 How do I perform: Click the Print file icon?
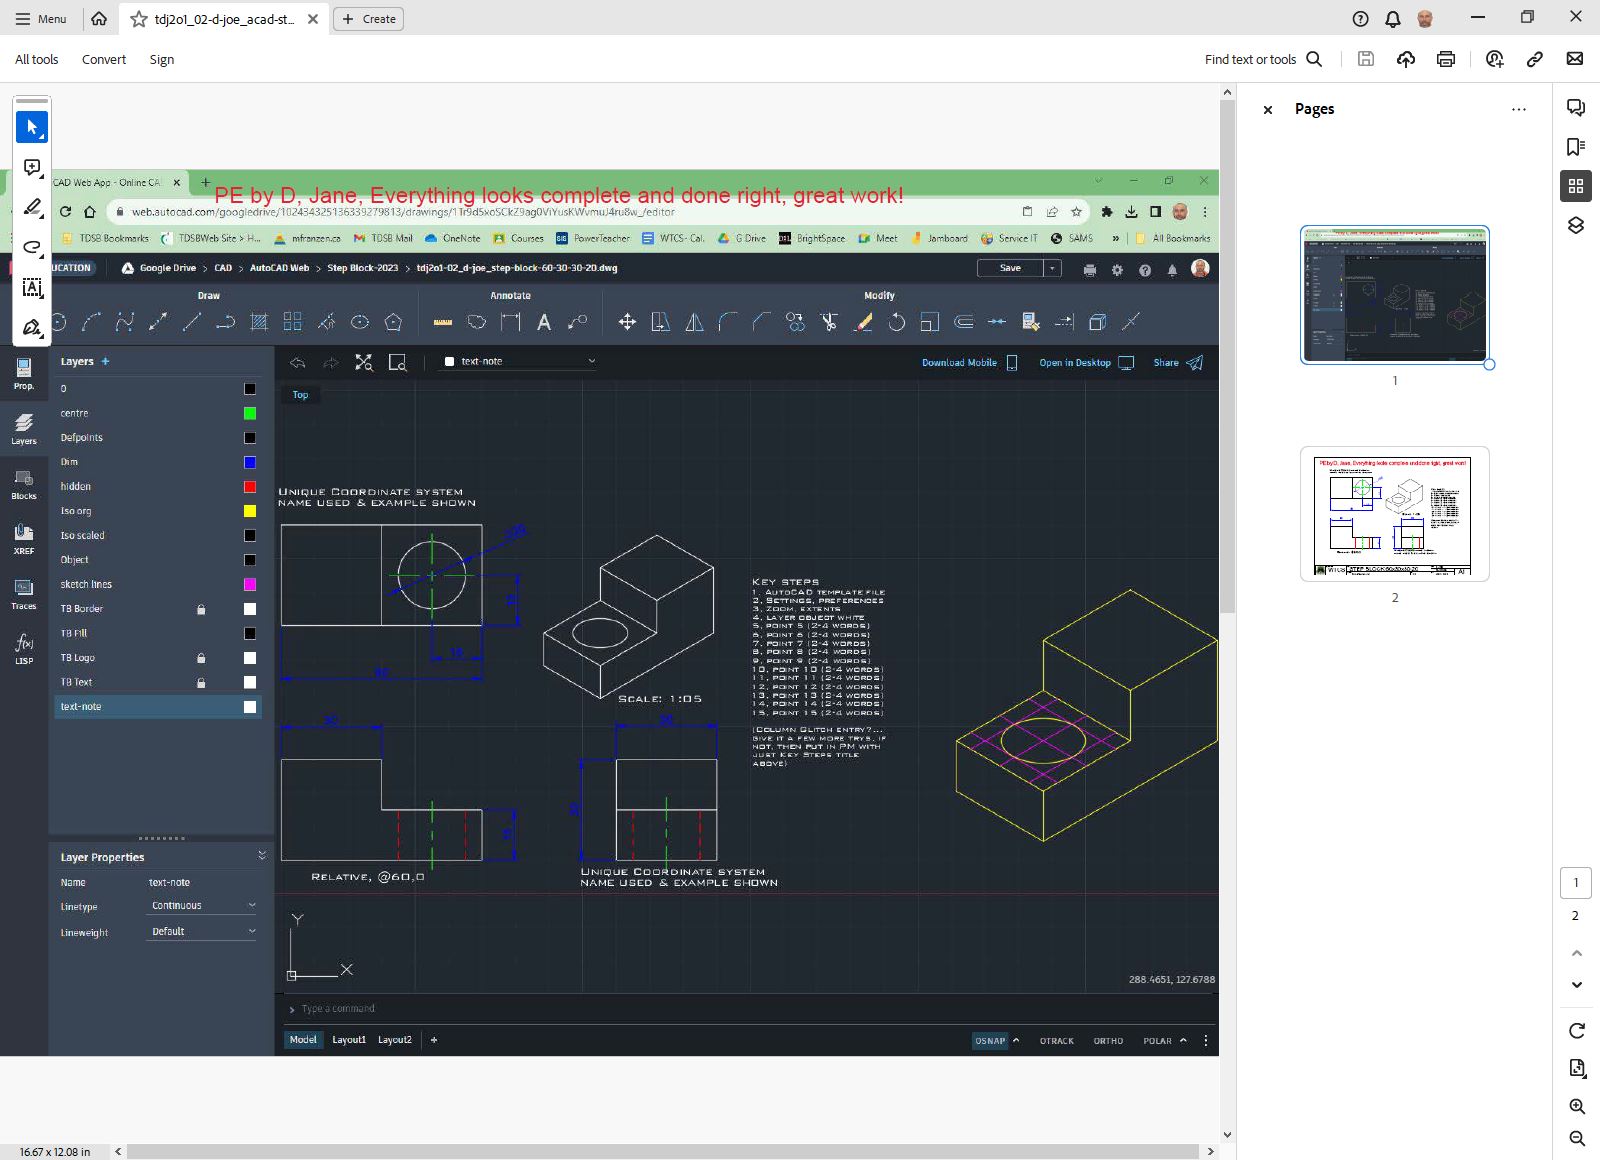pyautogui.click(x=1445, y=59)
